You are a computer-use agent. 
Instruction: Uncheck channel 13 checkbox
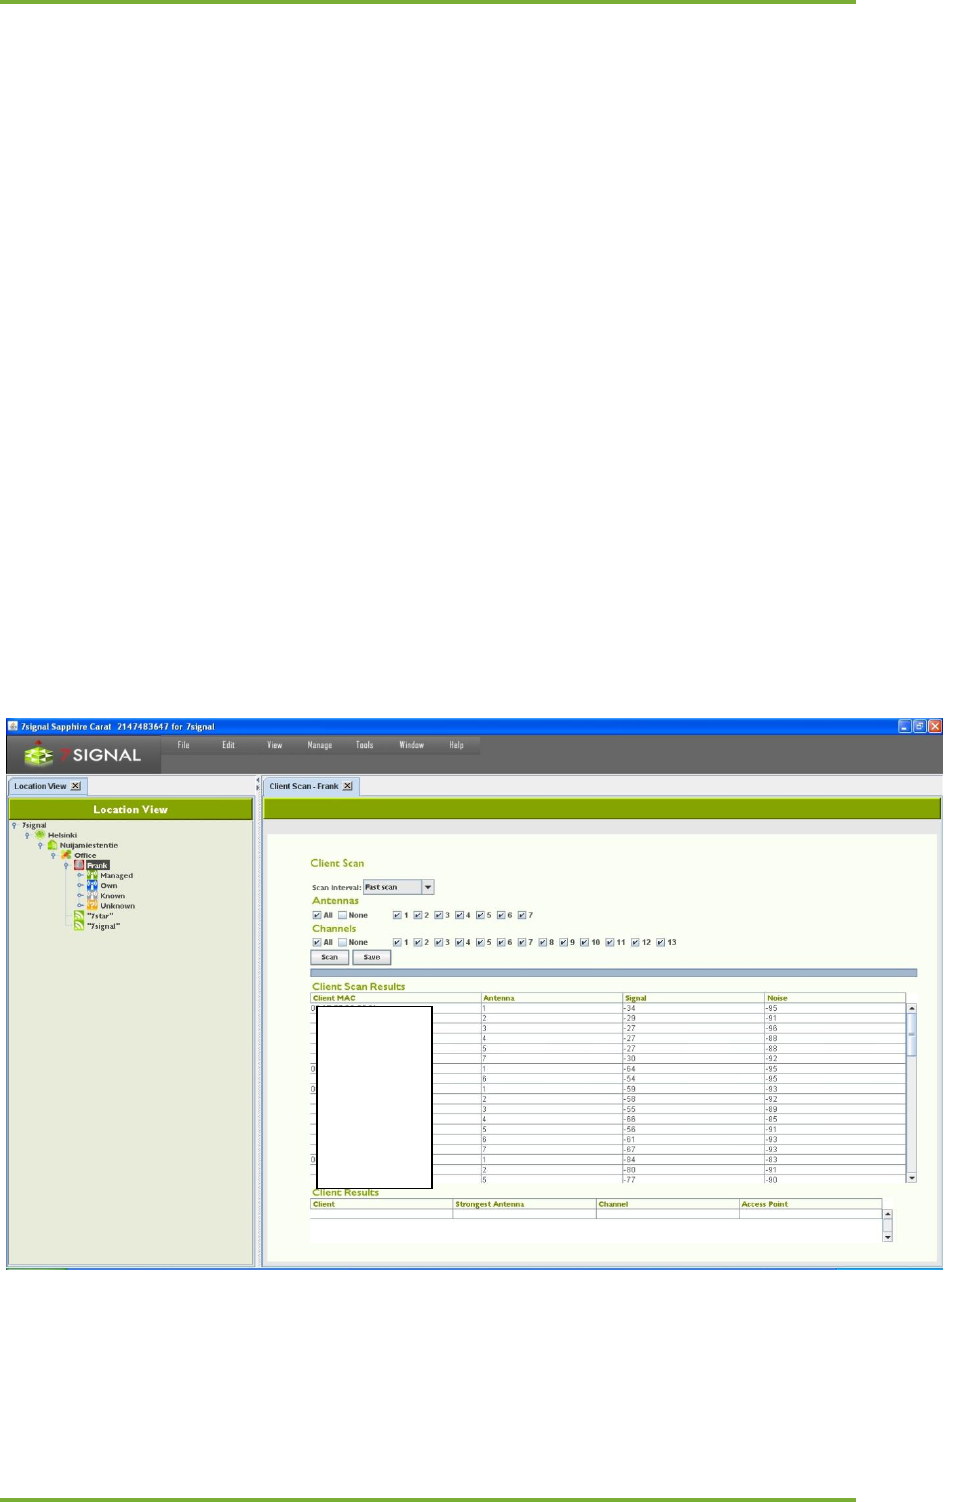tap(660, 942)
